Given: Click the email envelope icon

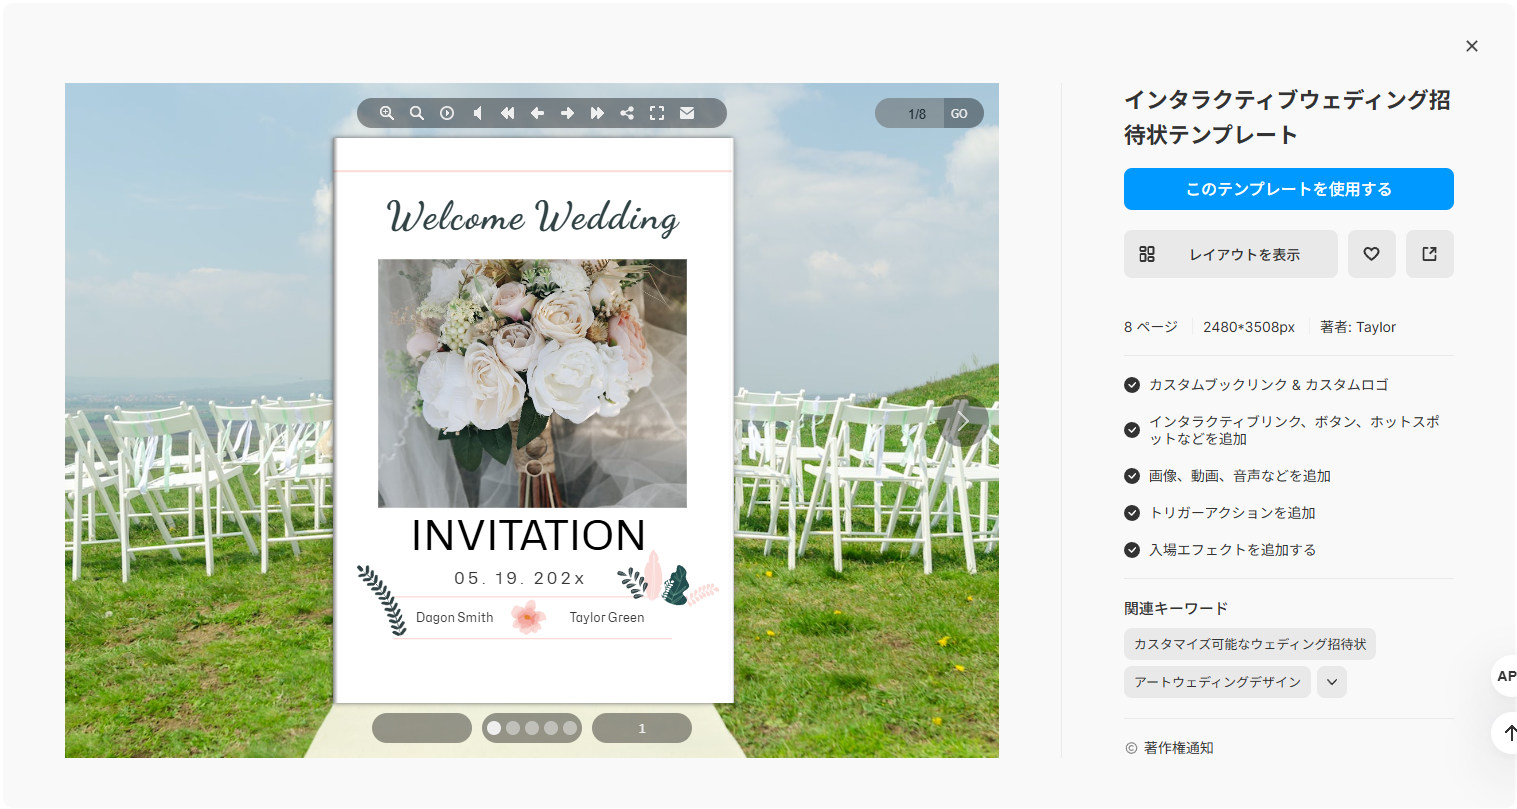Looking at the screenshot, I should pos(687,113).
